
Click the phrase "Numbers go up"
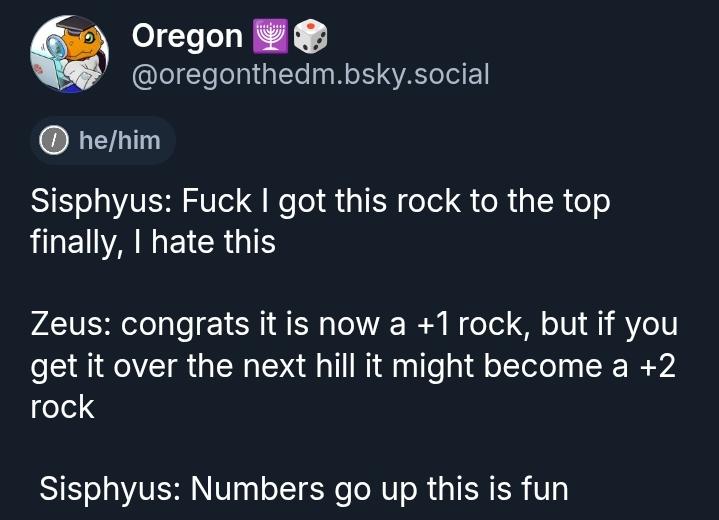click(x=303, y=490)
